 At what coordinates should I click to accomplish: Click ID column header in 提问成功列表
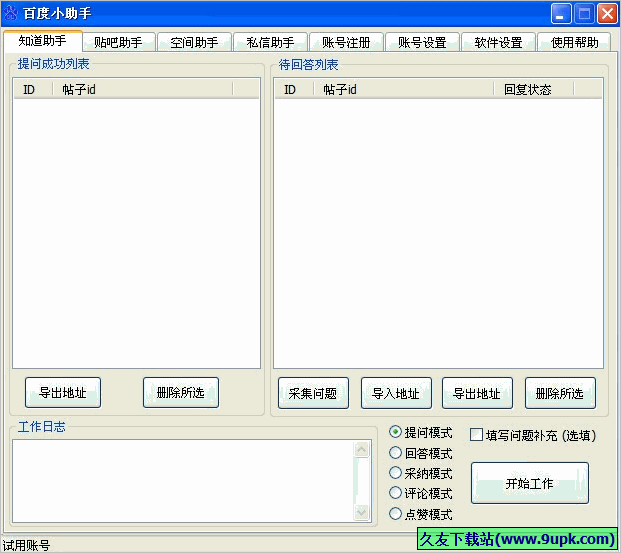point(33,89)
